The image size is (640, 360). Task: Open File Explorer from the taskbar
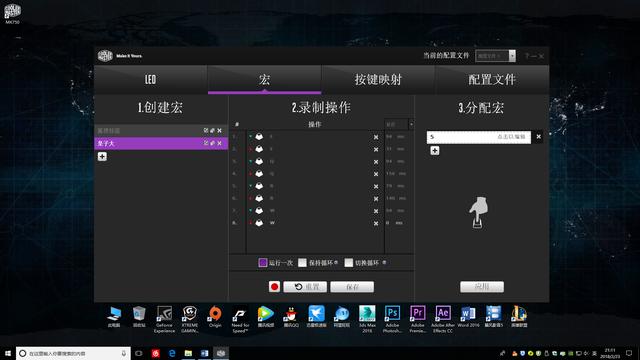(x=188, y=353)
